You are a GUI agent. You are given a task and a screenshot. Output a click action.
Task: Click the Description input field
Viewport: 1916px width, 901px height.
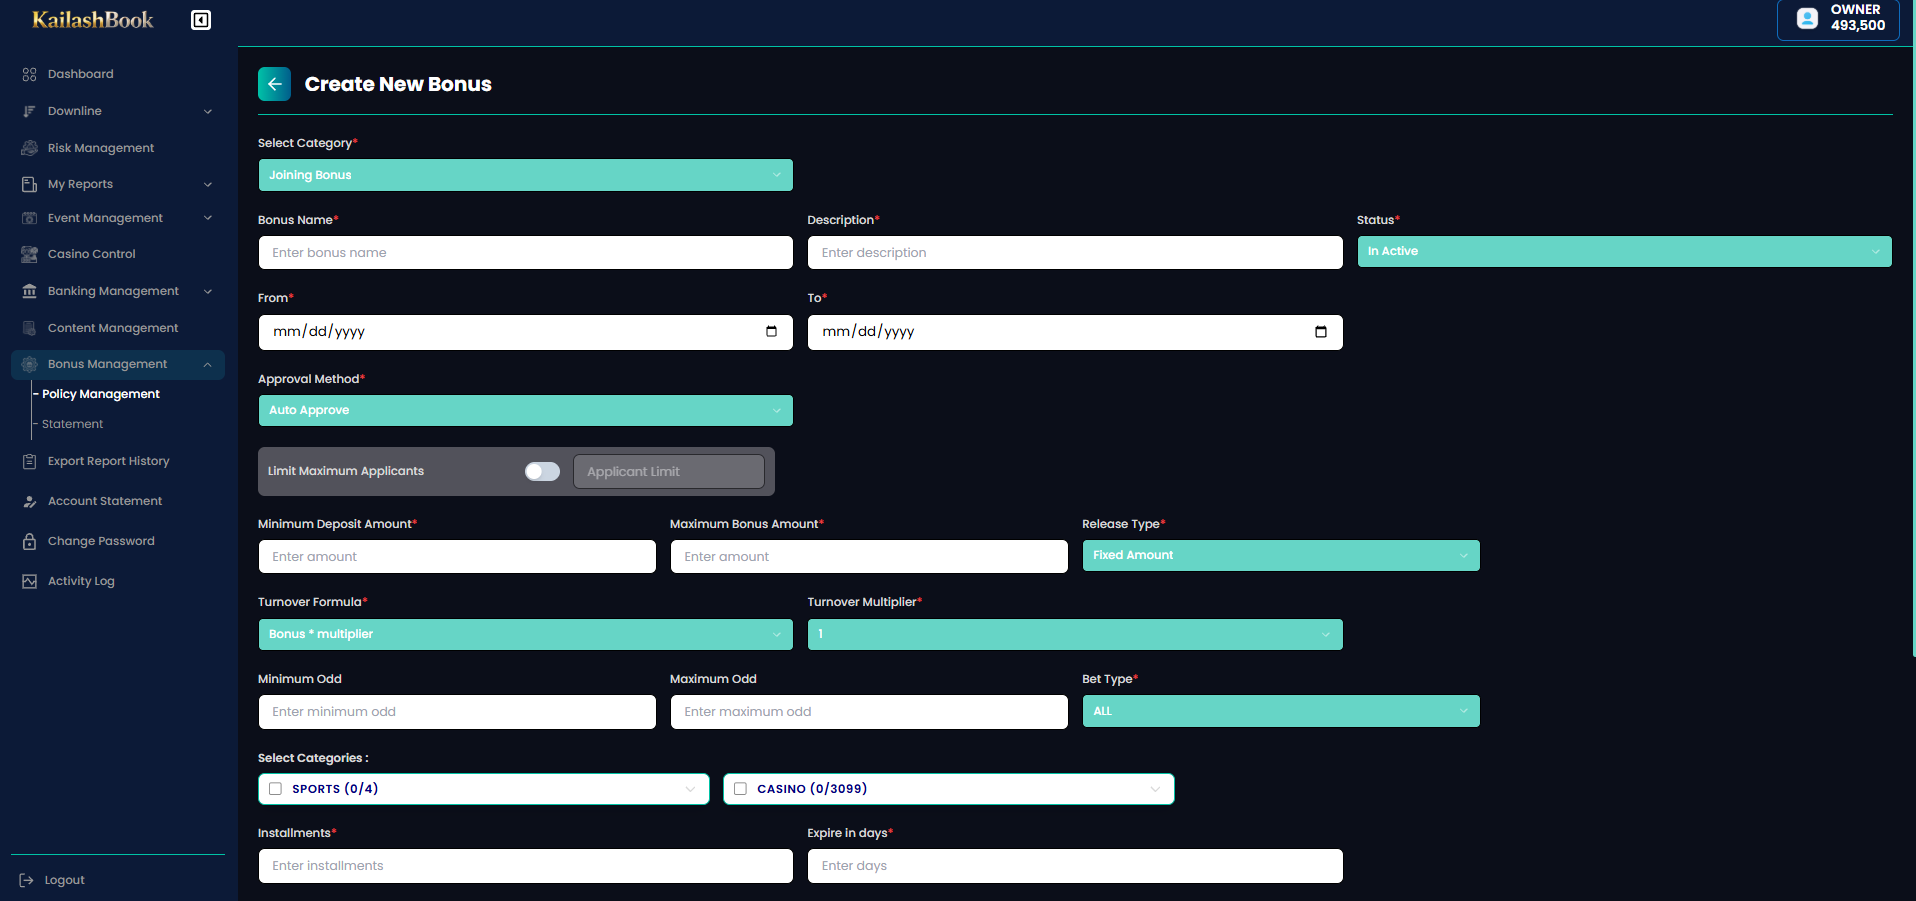tap(1075, 252)
